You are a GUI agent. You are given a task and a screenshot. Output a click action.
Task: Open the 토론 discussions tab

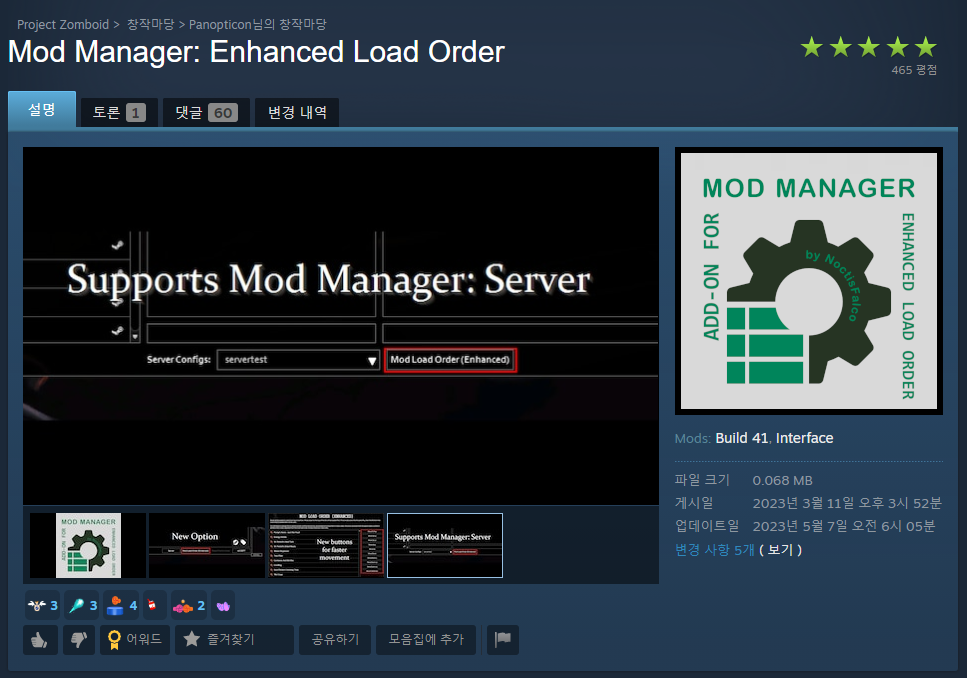point(119,113)
